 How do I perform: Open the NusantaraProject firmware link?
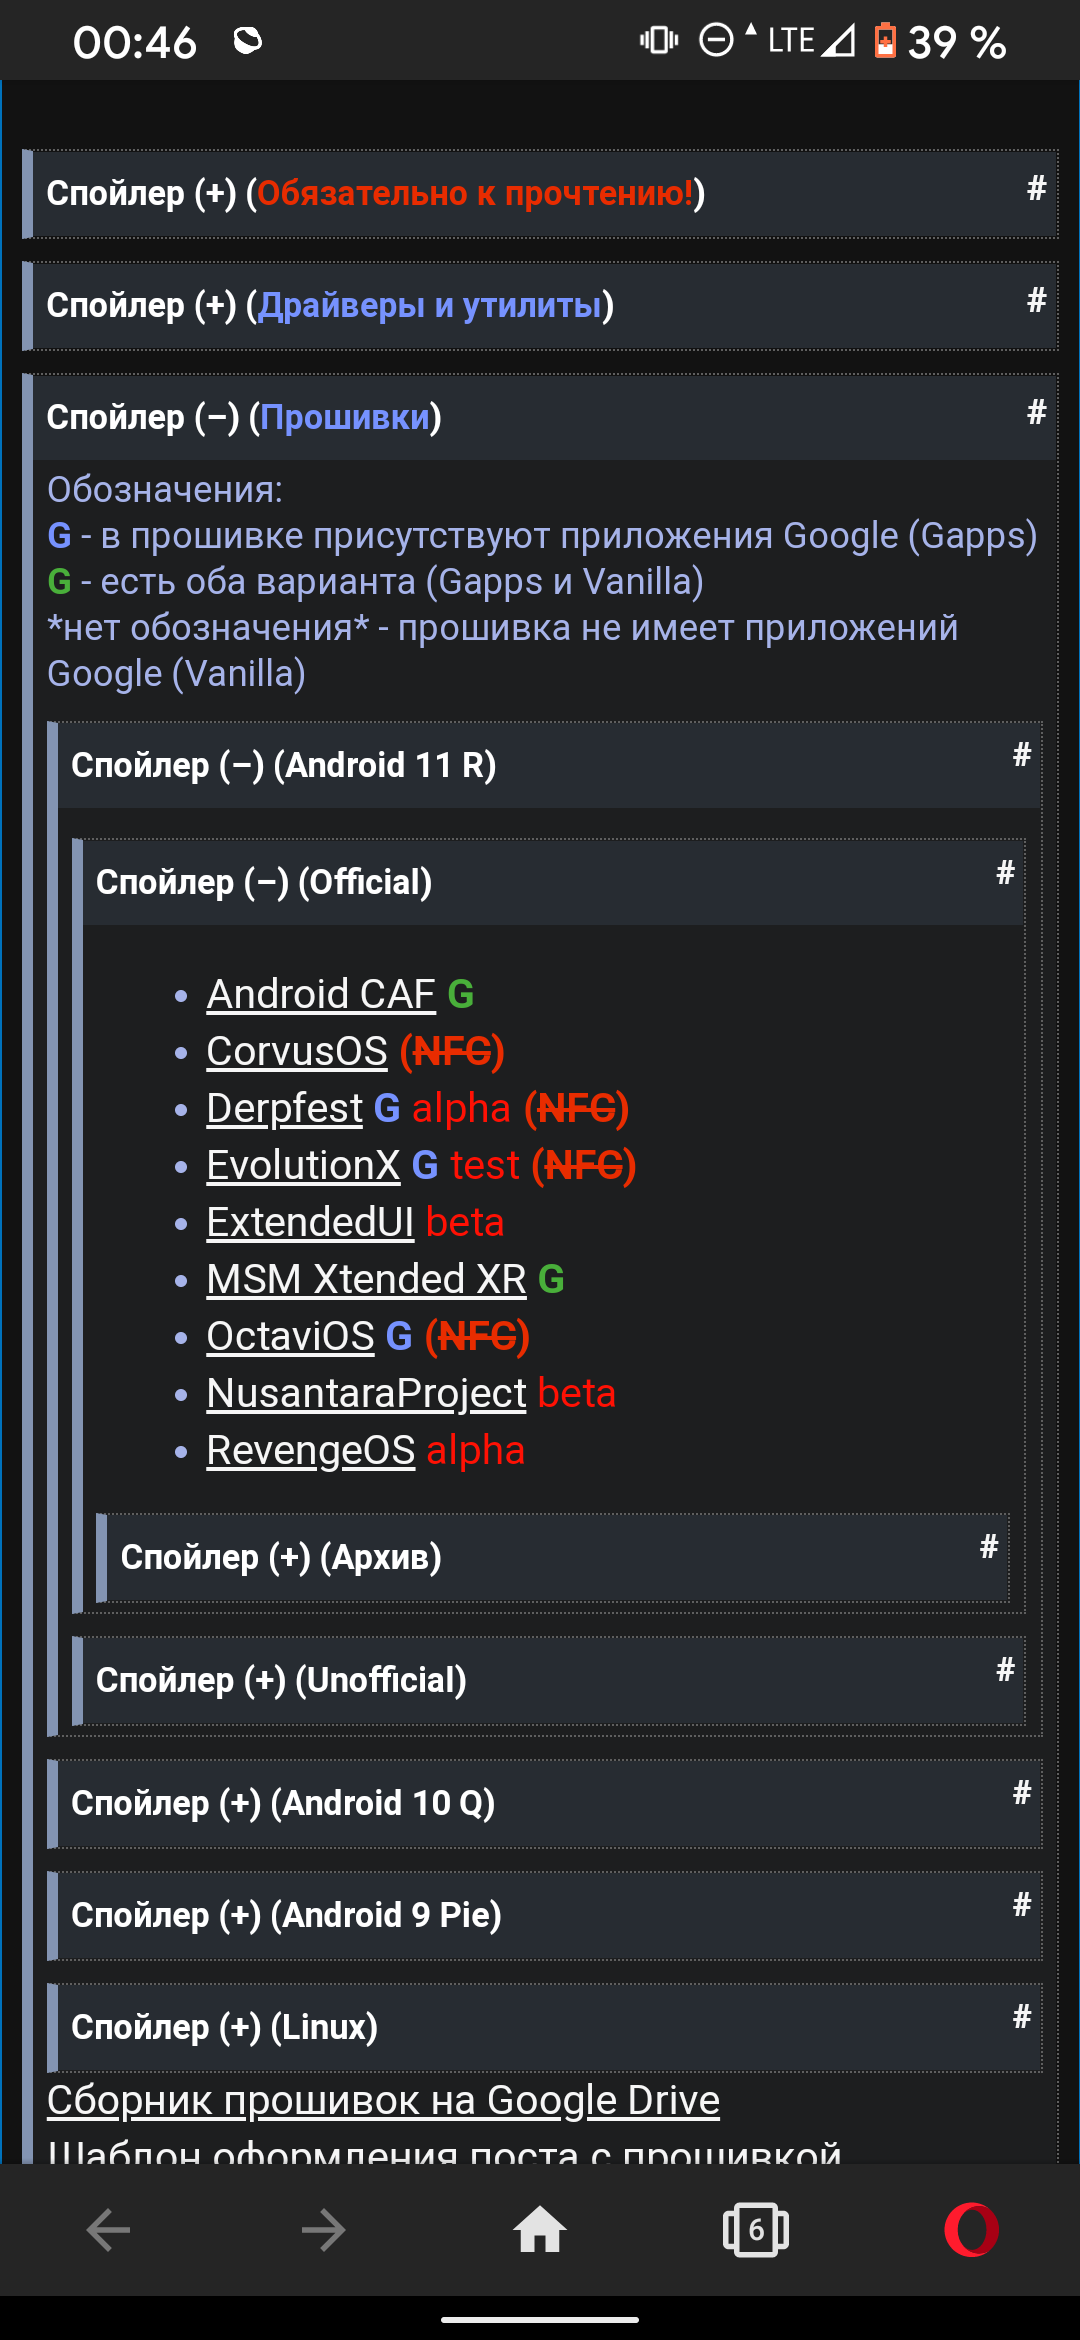(x=366, y=1393)
